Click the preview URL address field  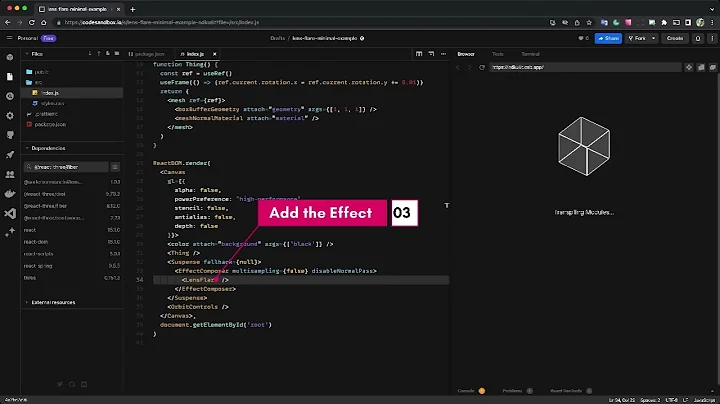coord(585,67)
